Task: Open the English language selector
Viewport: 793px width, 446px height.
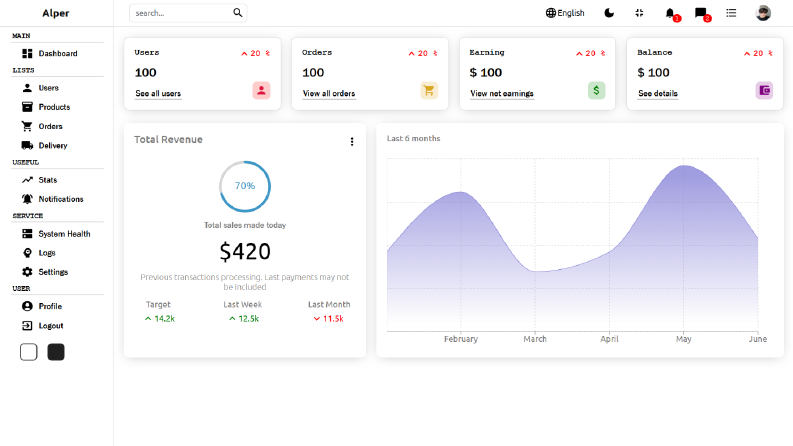Action: [565, 13]
